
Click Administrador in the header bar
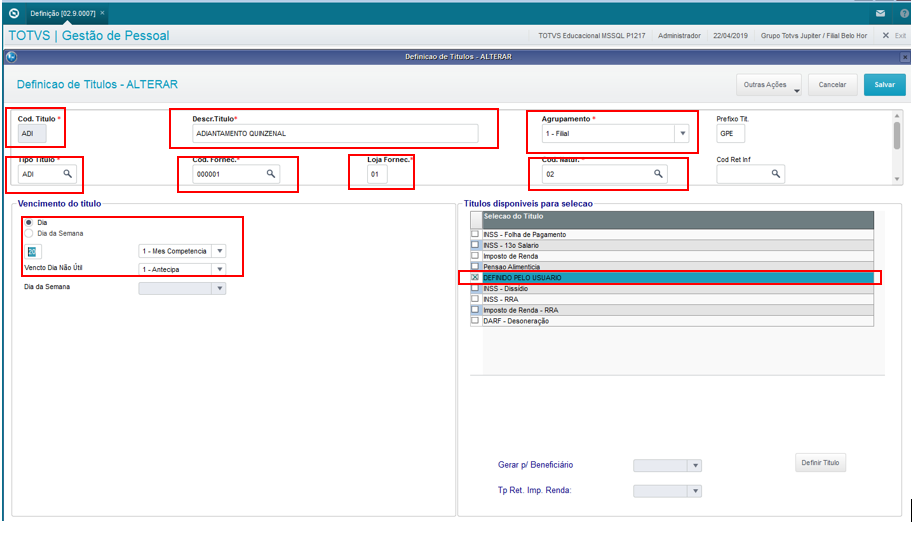pos(679,35)
